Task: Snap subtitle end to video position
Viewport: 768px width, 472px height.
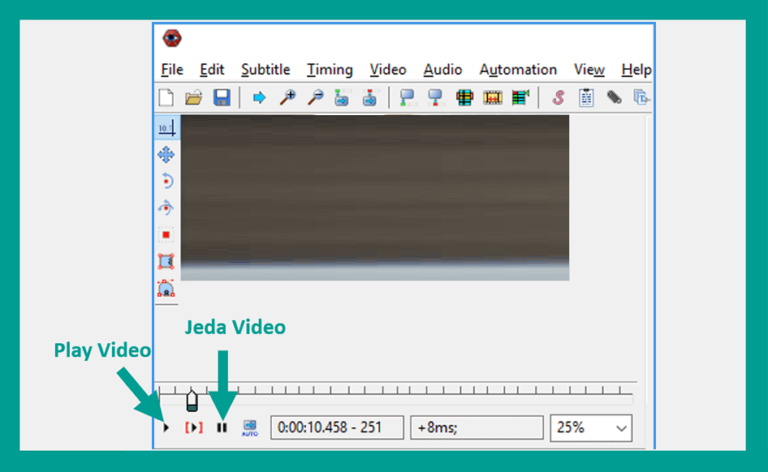Action: pos(435,97)
